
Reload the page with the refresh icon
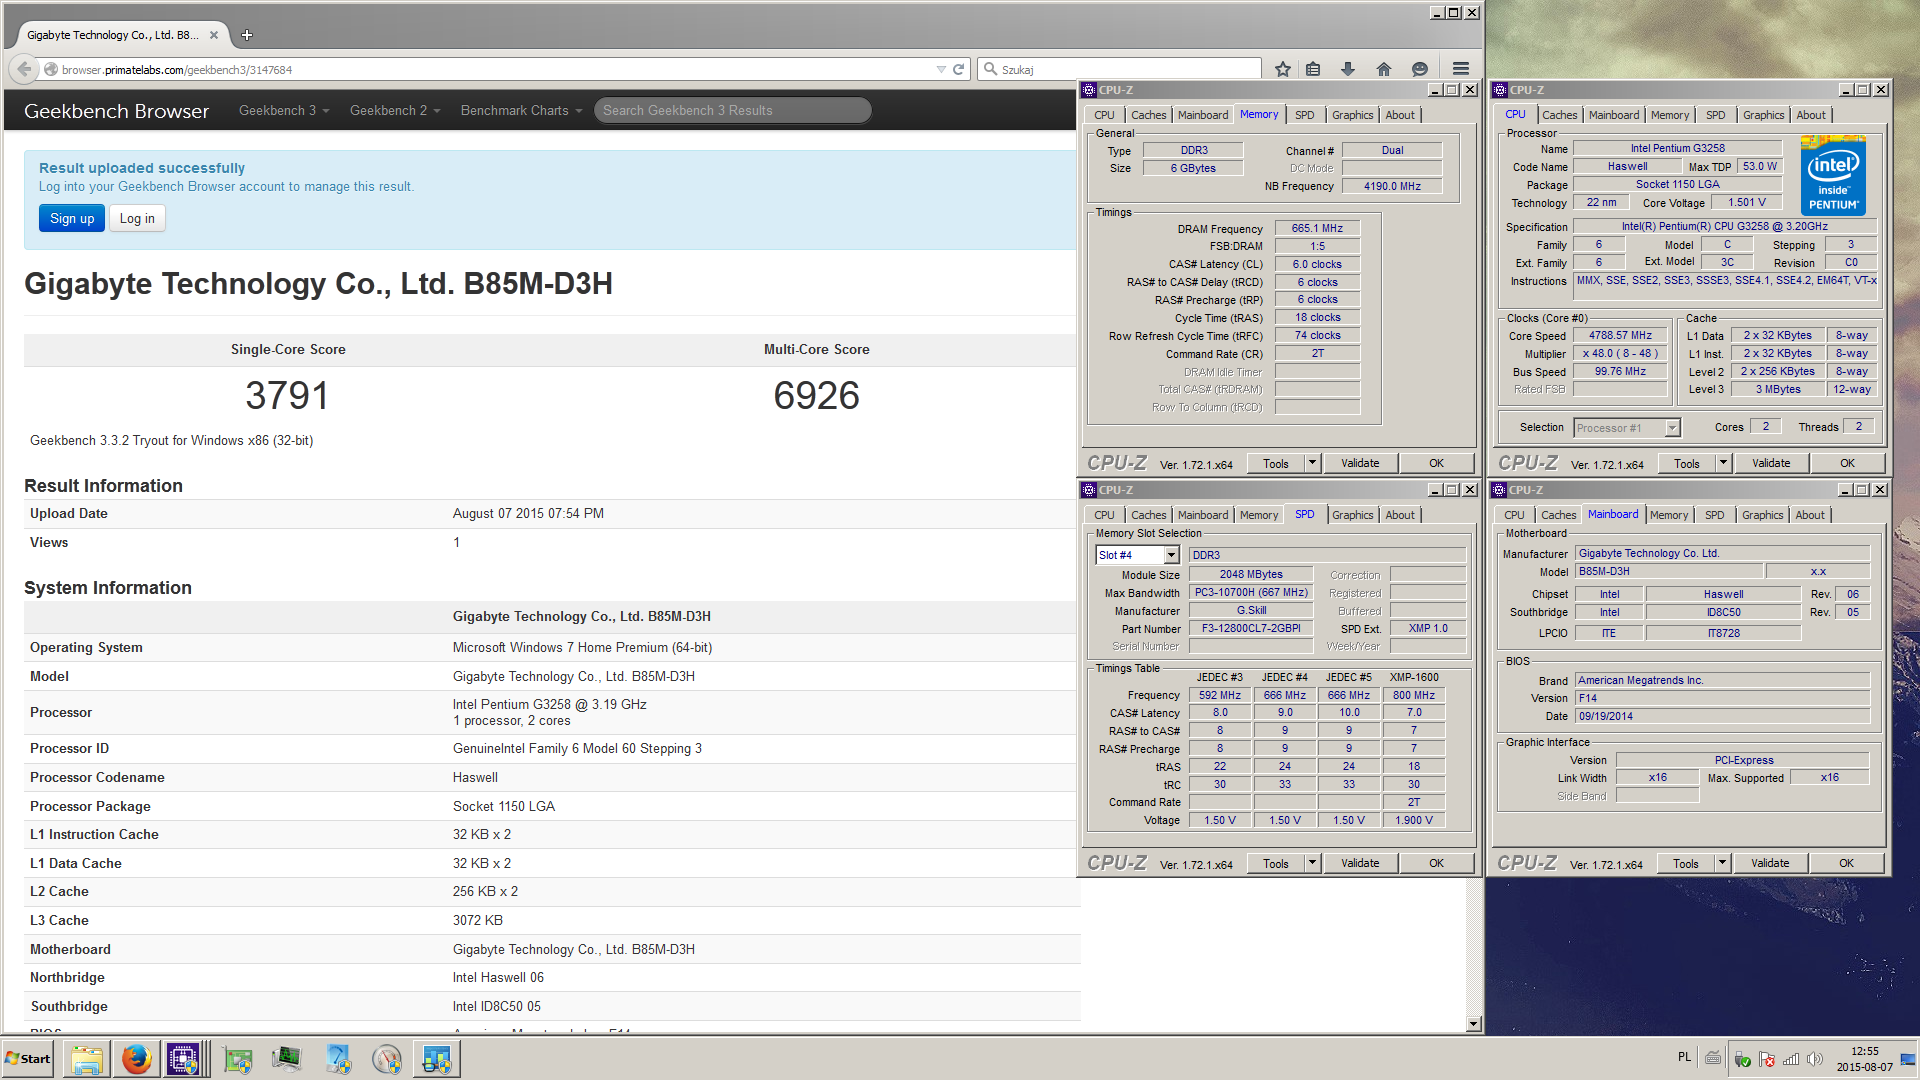click(958, 69)
